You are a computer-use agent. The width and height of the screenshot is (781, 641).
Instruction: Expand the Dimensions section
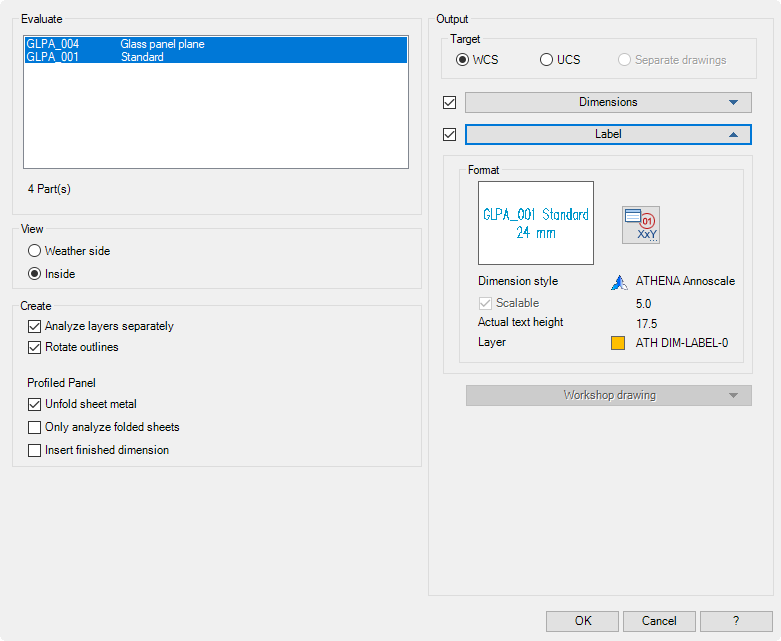(608, 102)
